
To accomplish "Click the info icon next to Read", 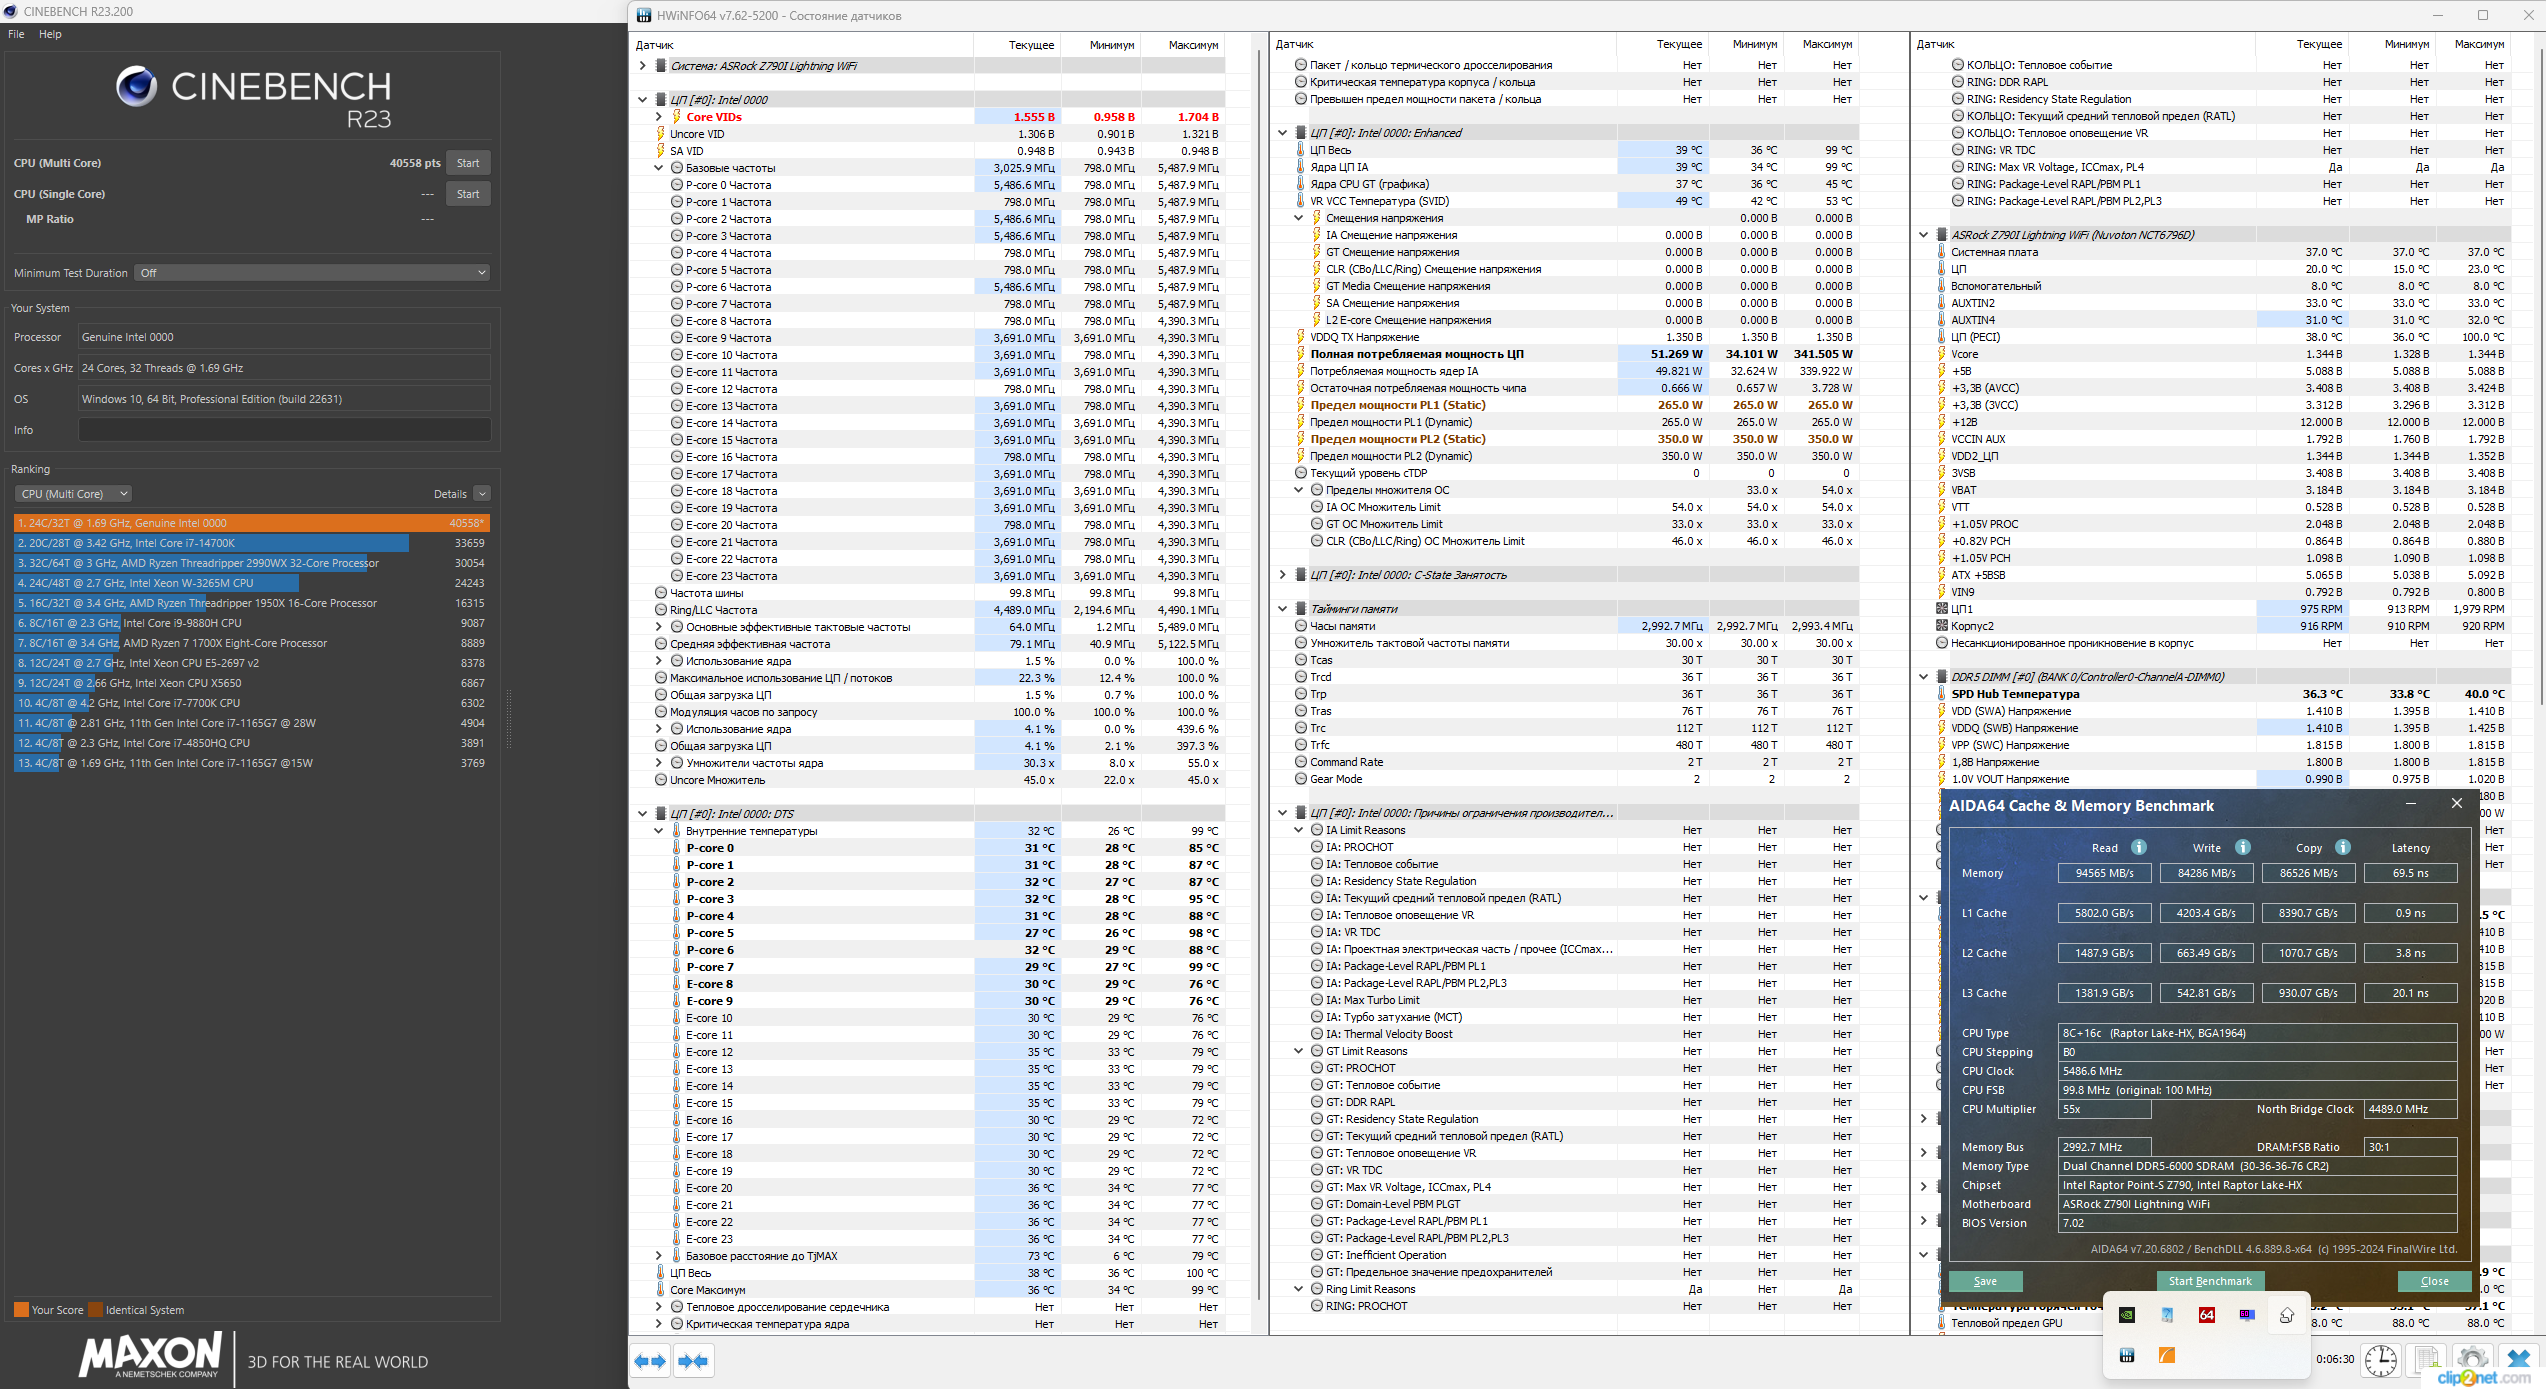I will 2139,847.
